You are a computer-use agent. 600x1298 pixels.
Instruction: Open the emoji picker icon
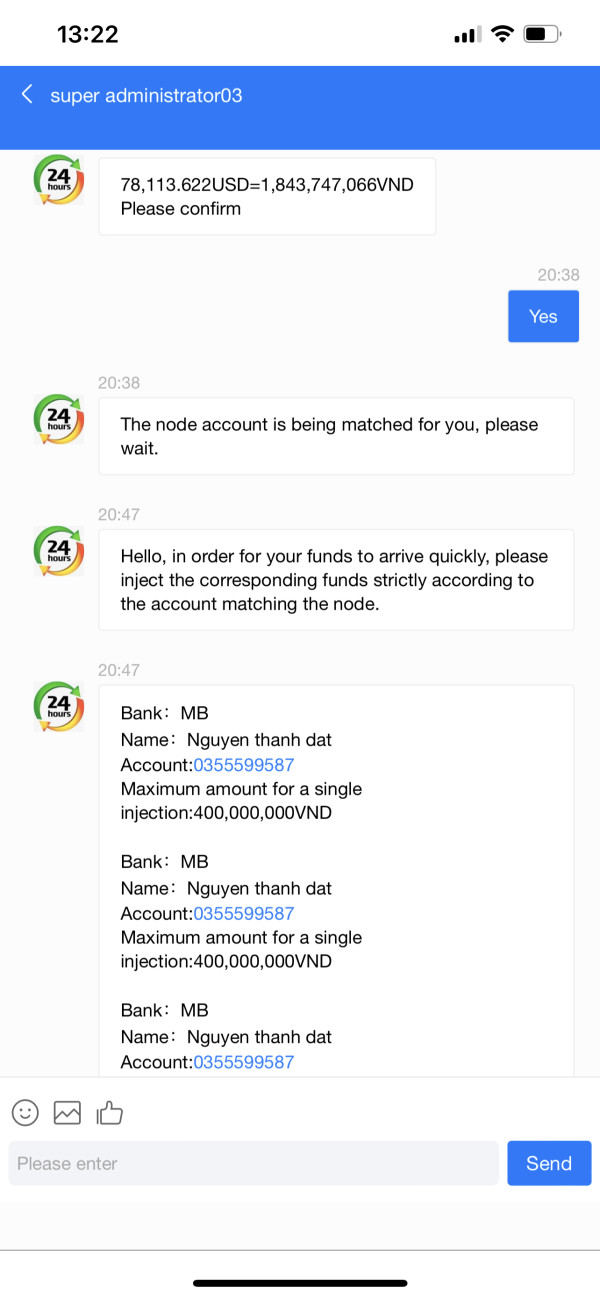point(25,1111)
